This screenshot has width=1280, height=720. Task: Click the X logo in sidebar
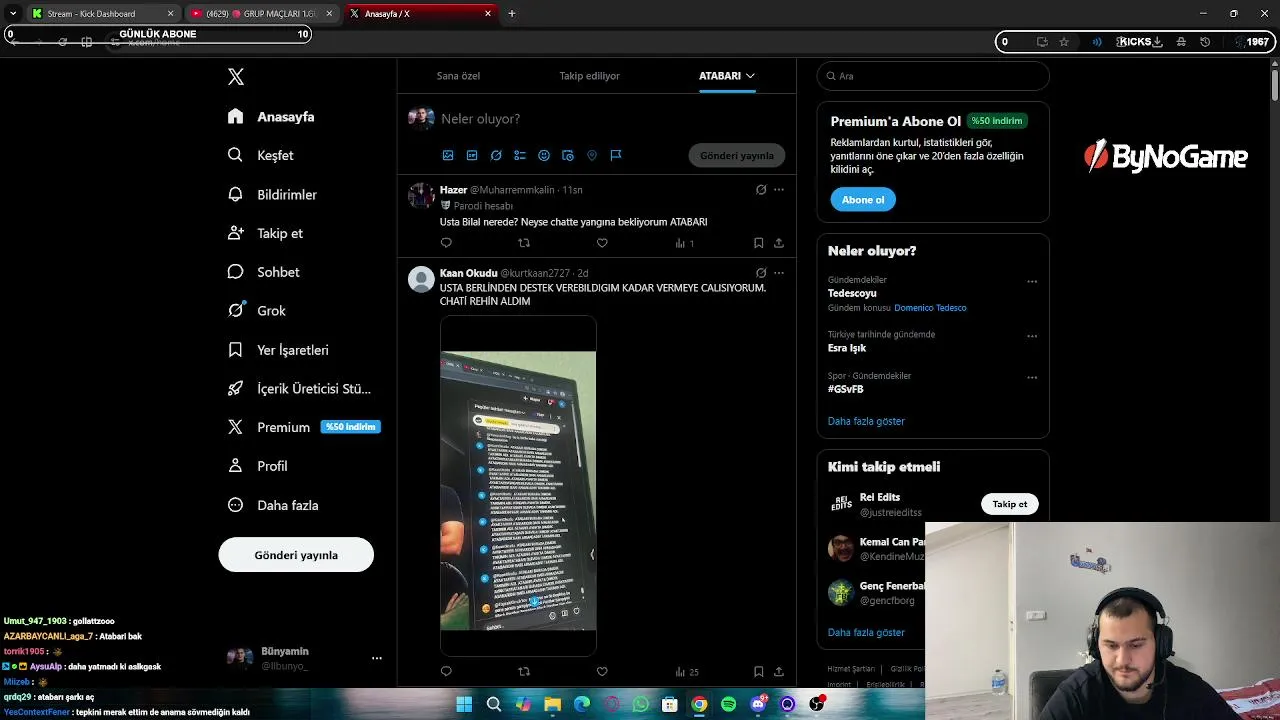coord(236,77)
